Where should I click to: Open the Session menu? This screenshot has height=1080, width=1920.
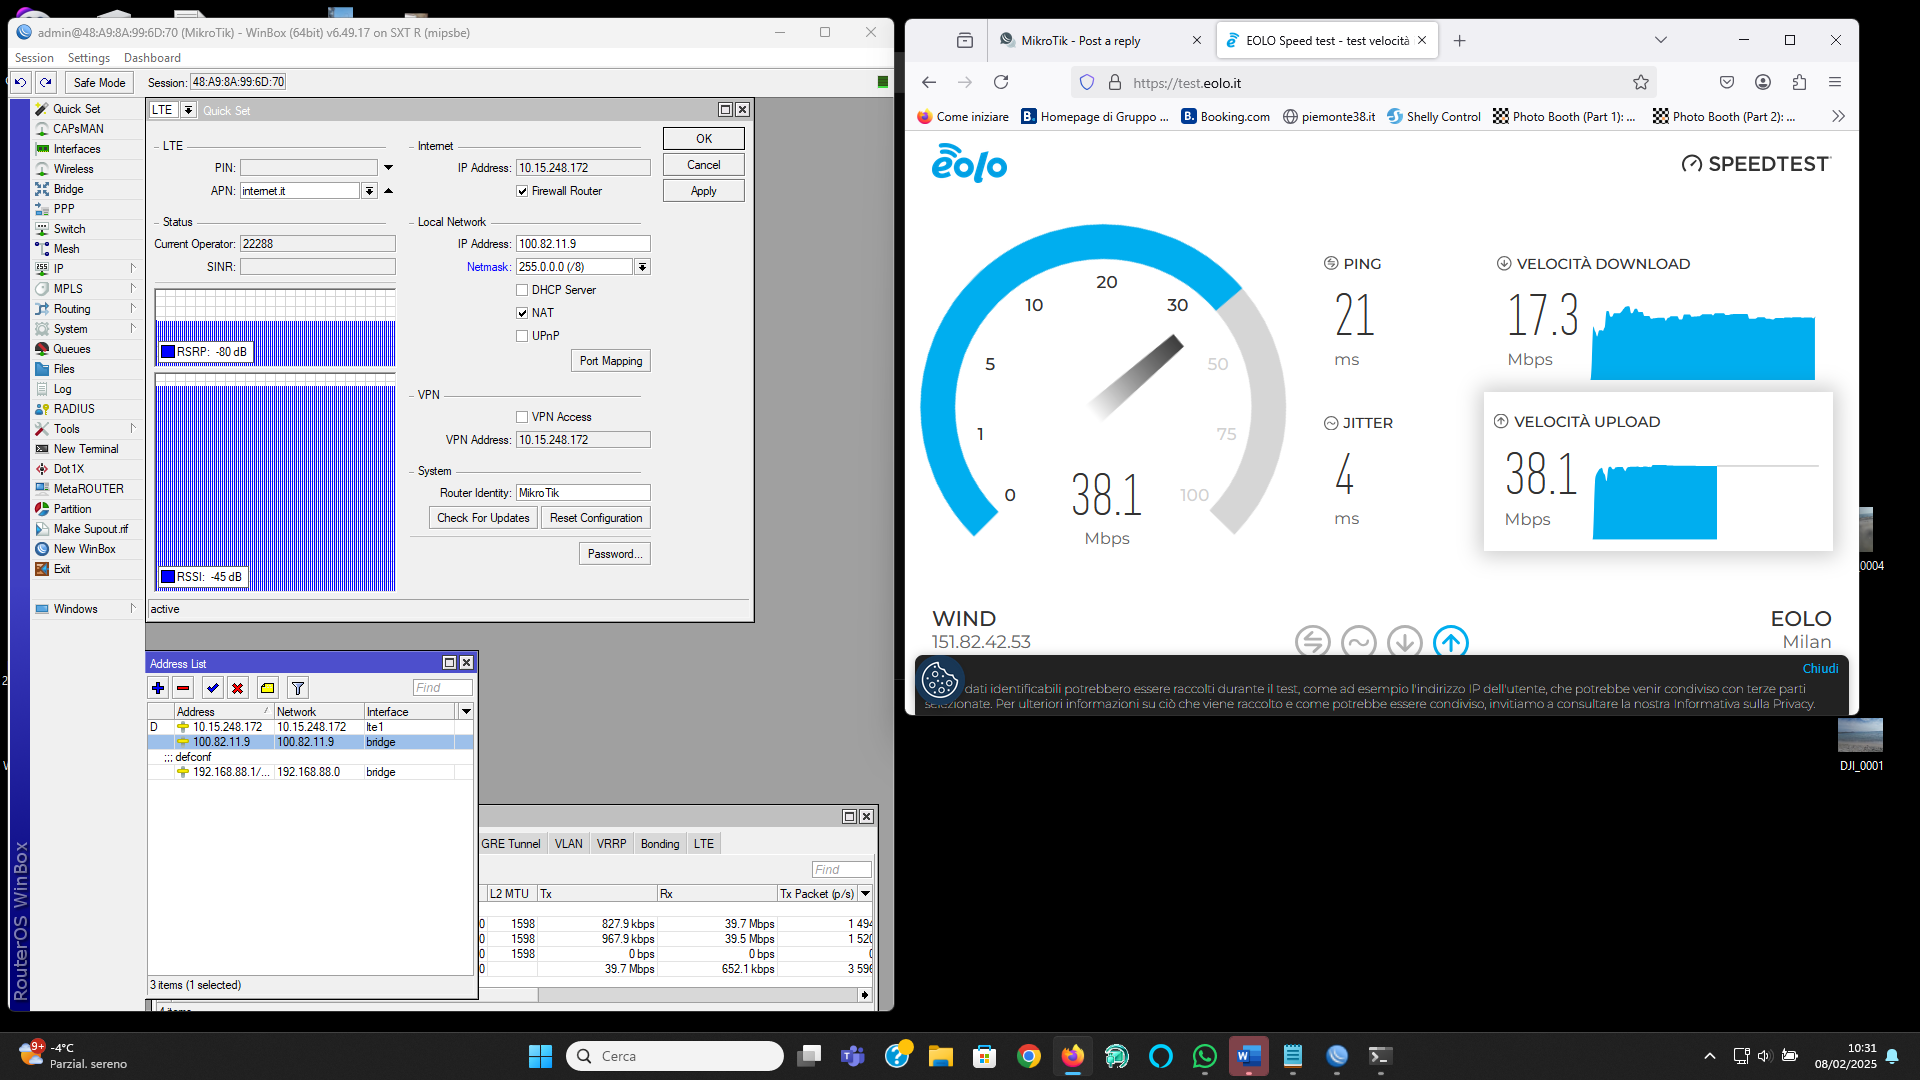[x=34, y=58]
